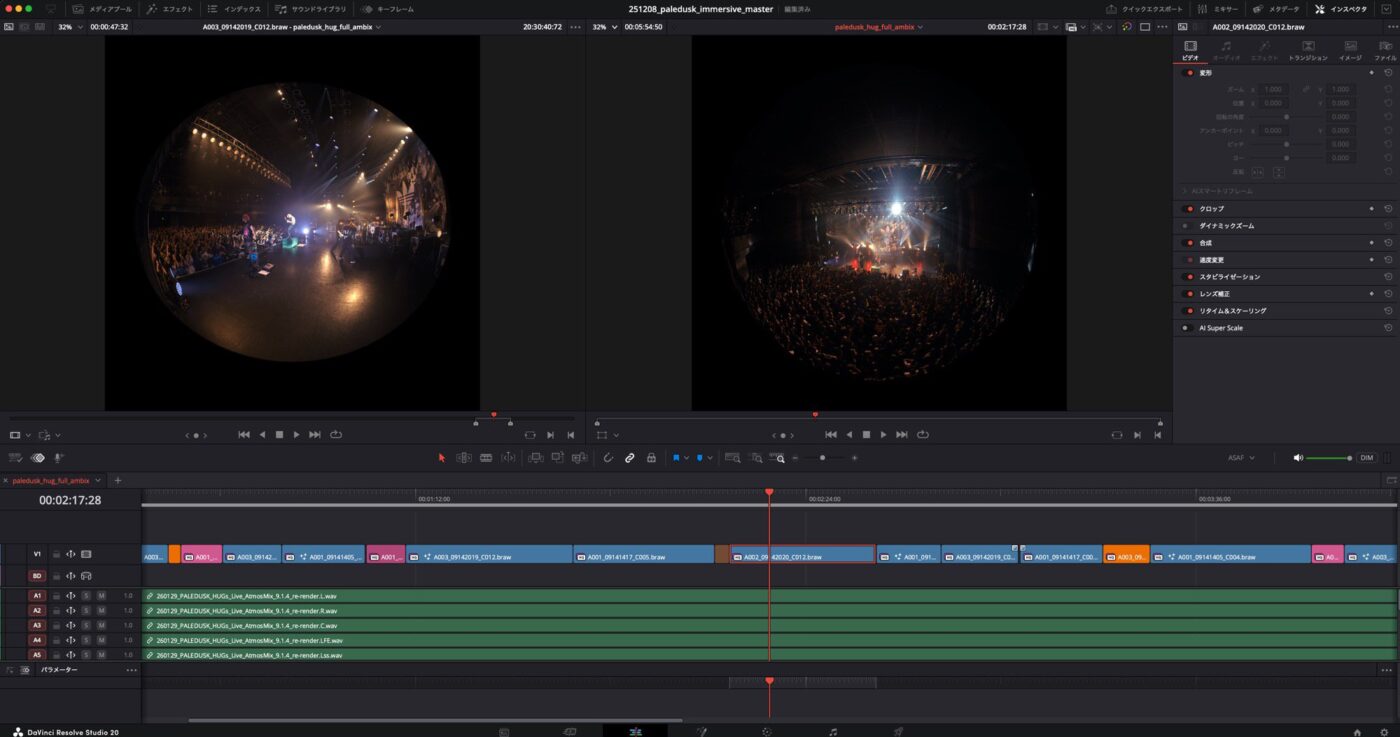Viewport: 1400px width, 737px height.
Task: Toggle 変形 (Transform) section enable switch
Action: (x=1188, y=73)
